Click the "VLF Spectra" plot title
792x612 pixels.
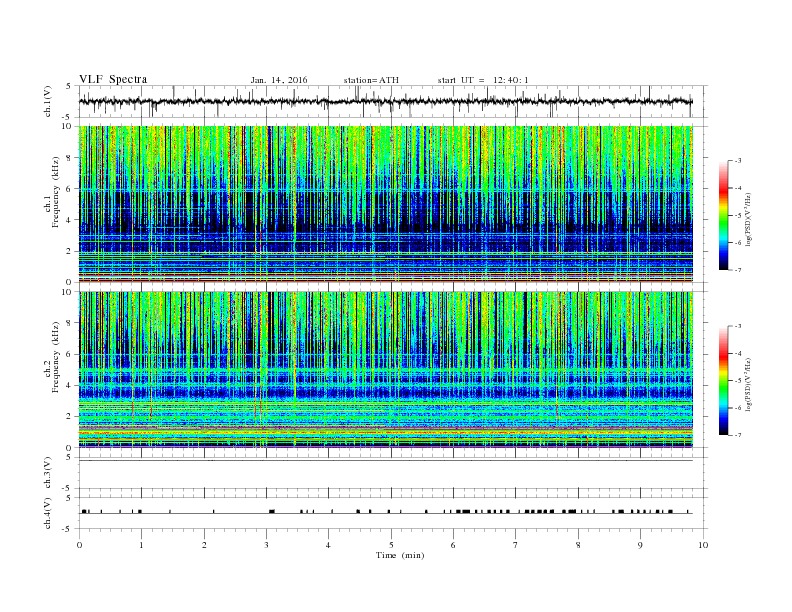(x=113, y=79)
